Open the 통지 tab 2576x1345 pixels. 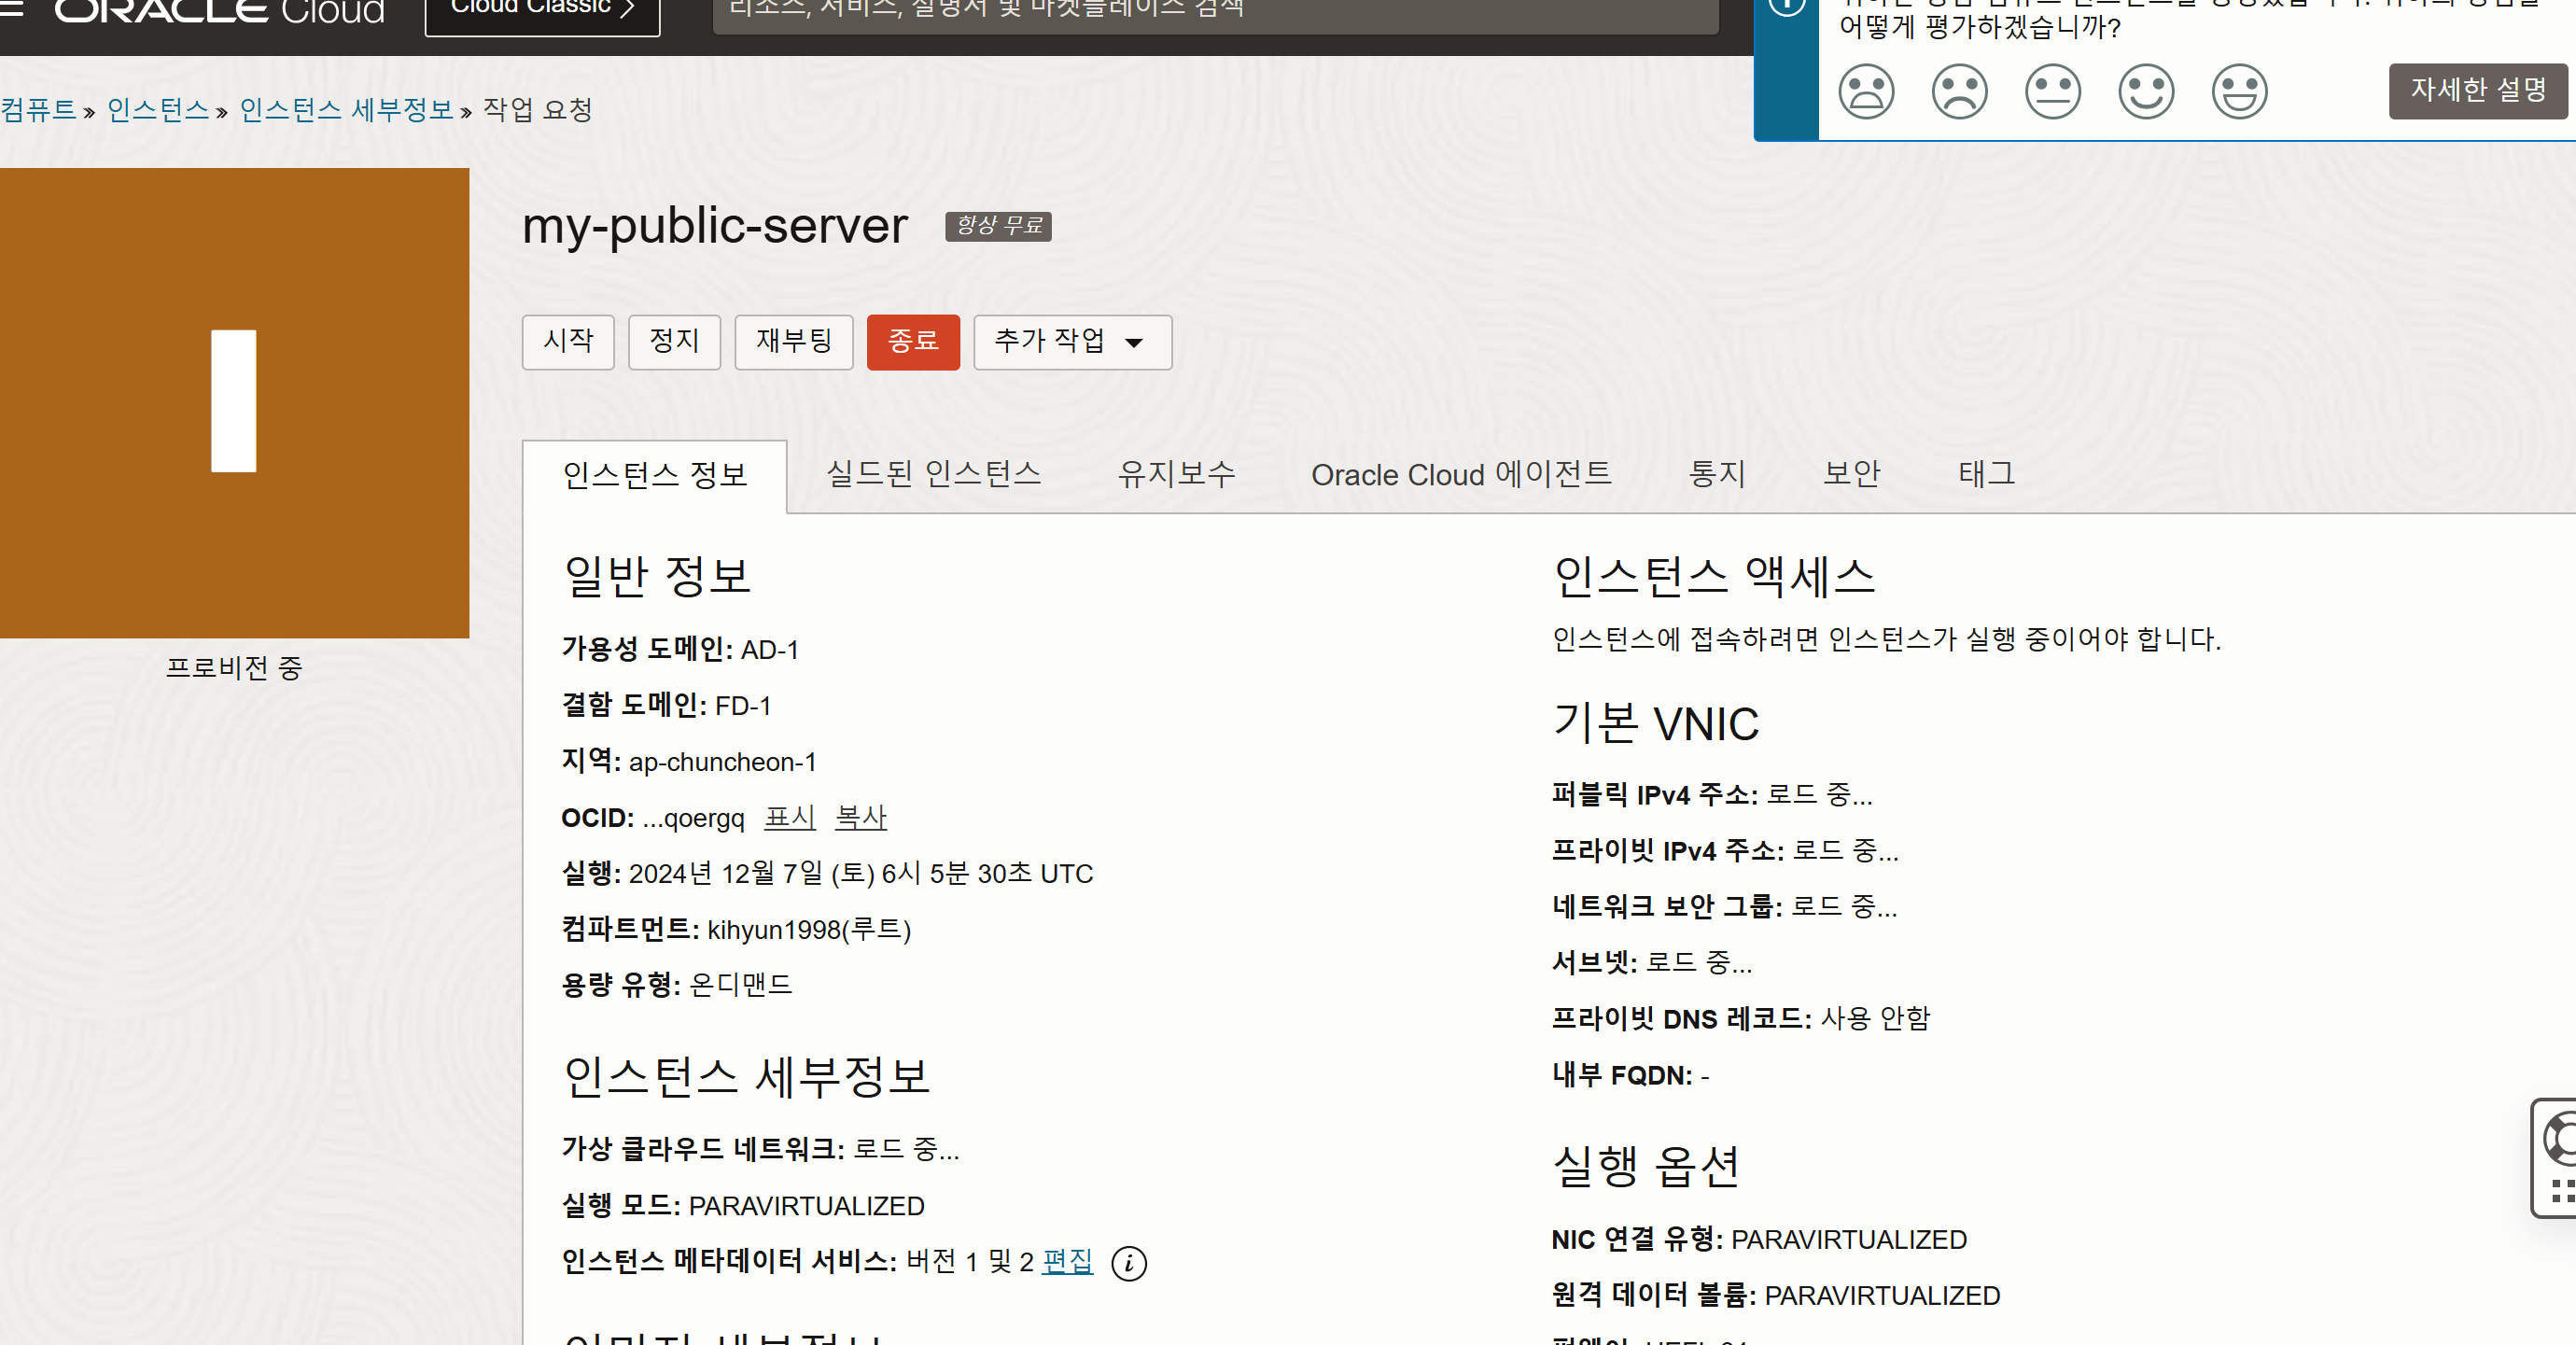coord(1716,474)
